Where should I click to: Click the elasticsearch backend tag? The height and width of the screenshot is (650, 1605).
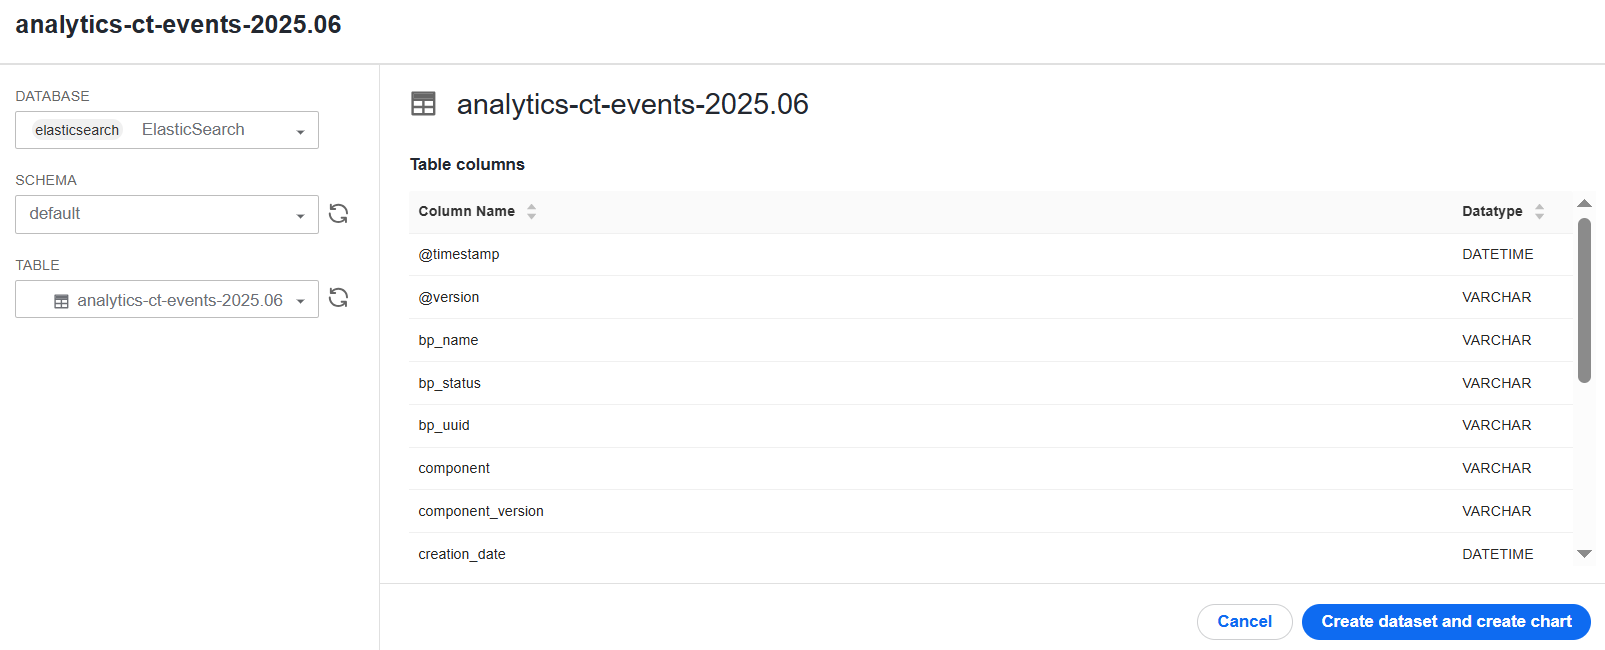[x=77, y=130]
